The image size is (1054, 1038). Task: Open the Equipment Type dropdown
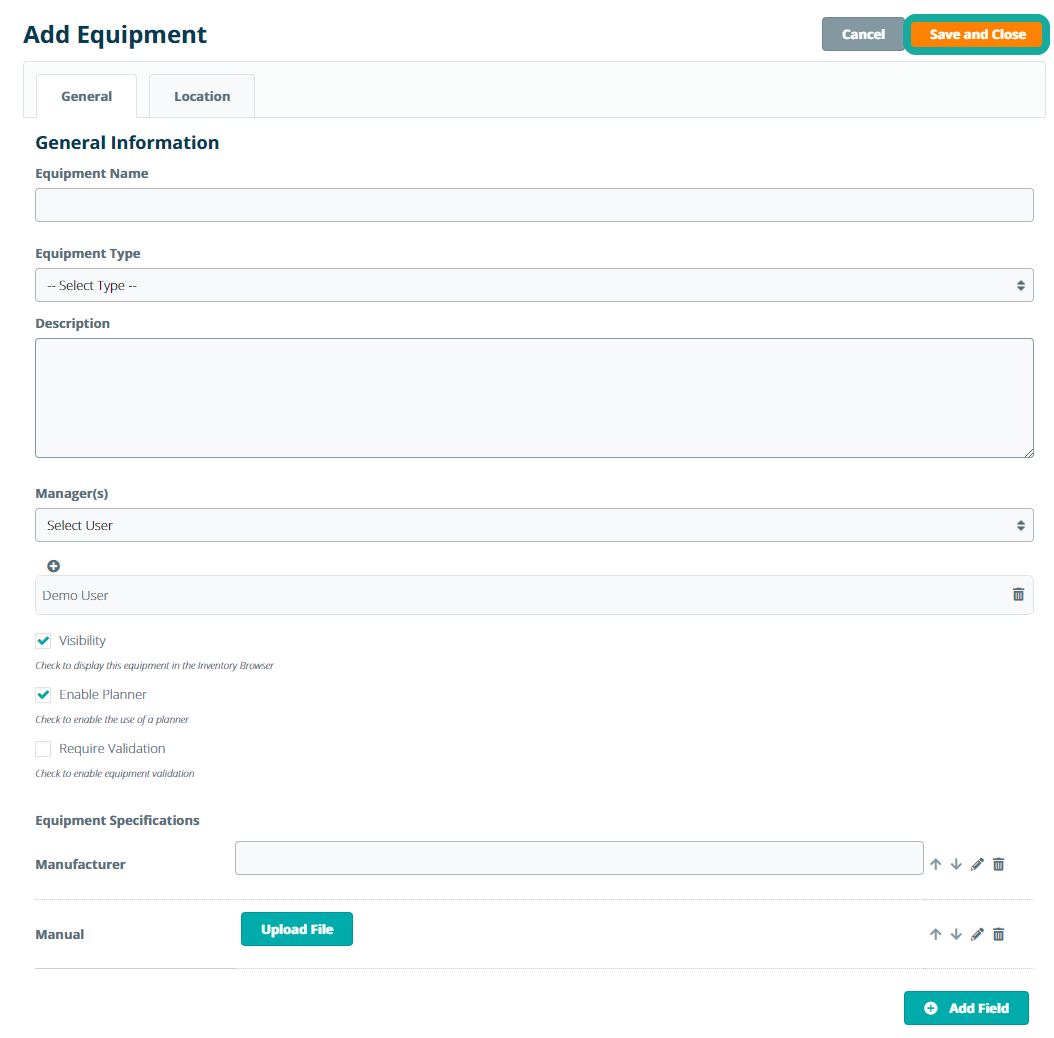coord(534,285)
